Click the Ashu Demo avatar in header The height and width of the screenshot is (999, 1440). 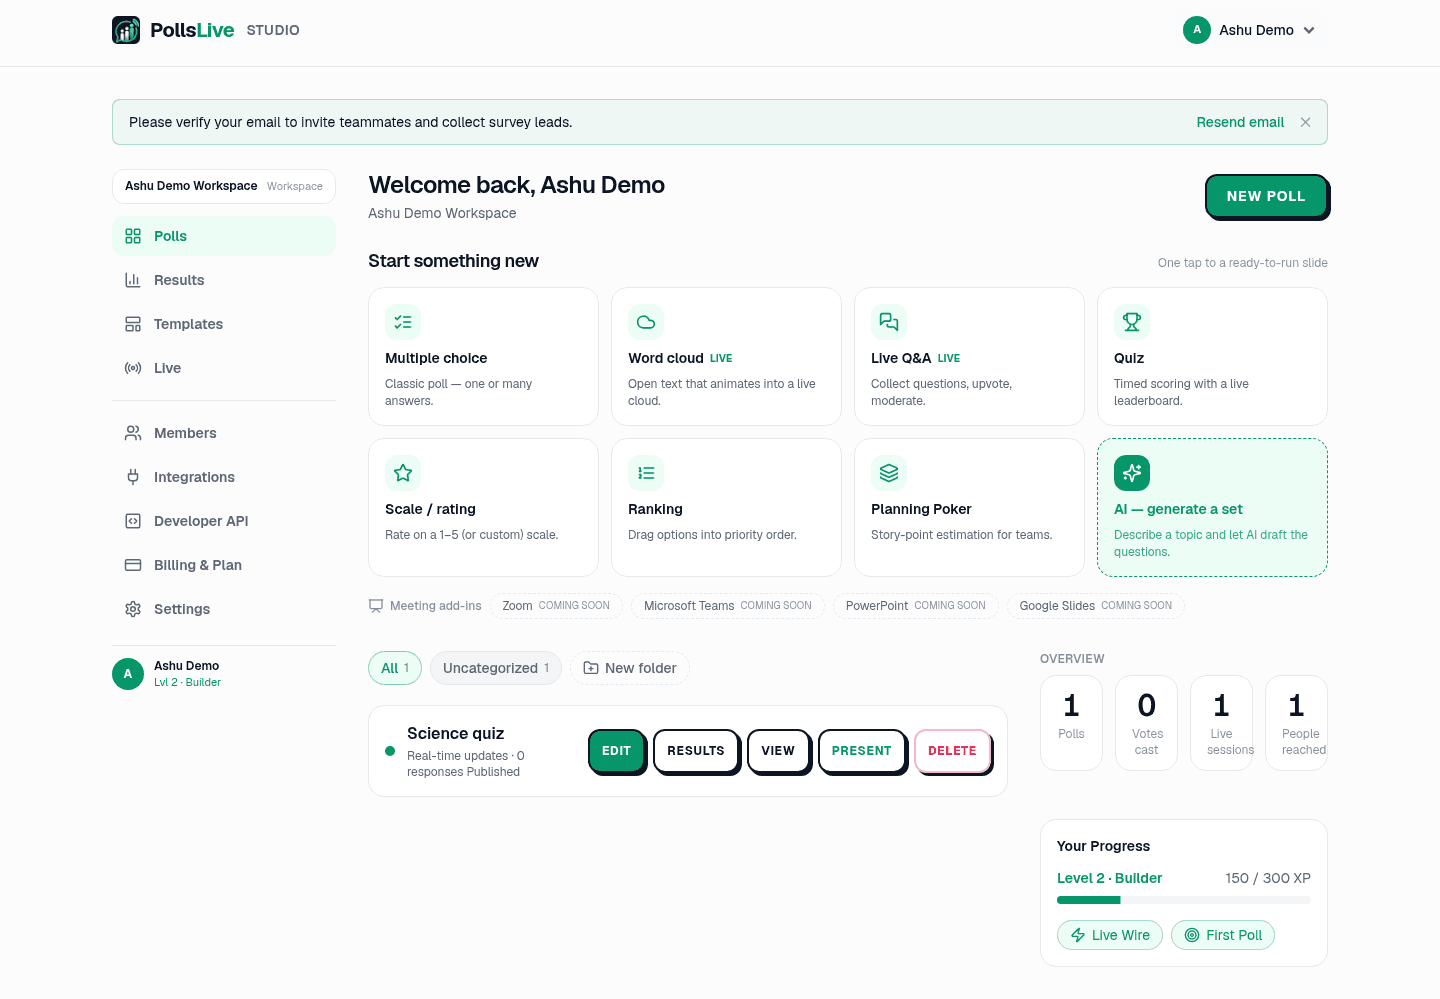(1197, 30)
